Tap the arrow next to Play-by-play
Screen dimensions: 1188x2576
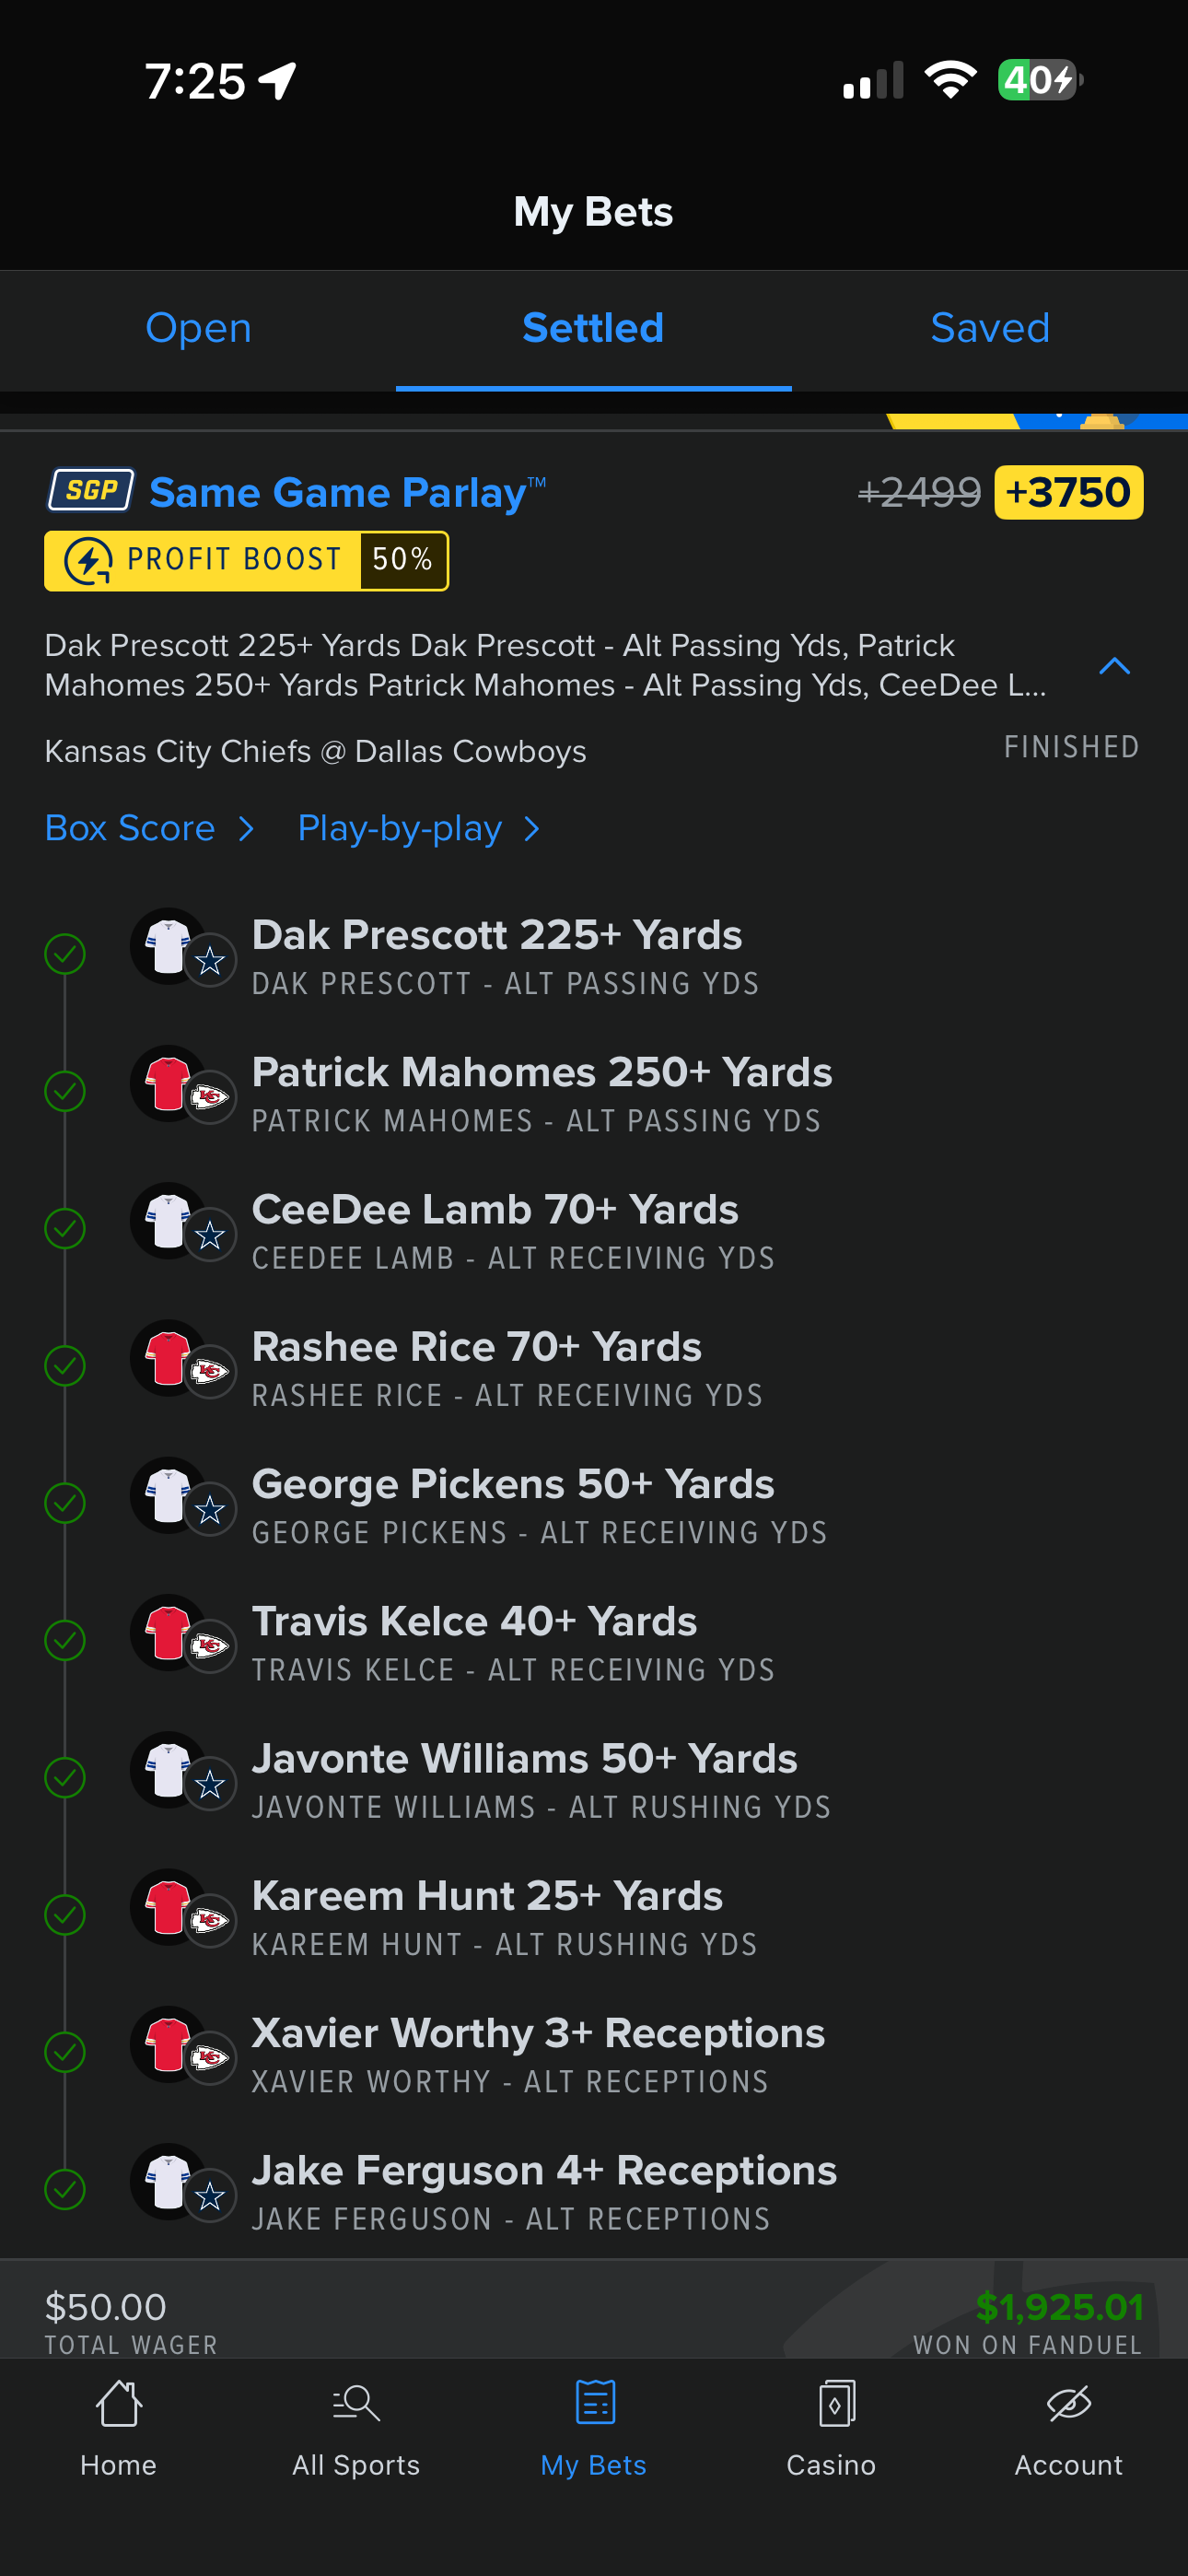pos(532,829)
